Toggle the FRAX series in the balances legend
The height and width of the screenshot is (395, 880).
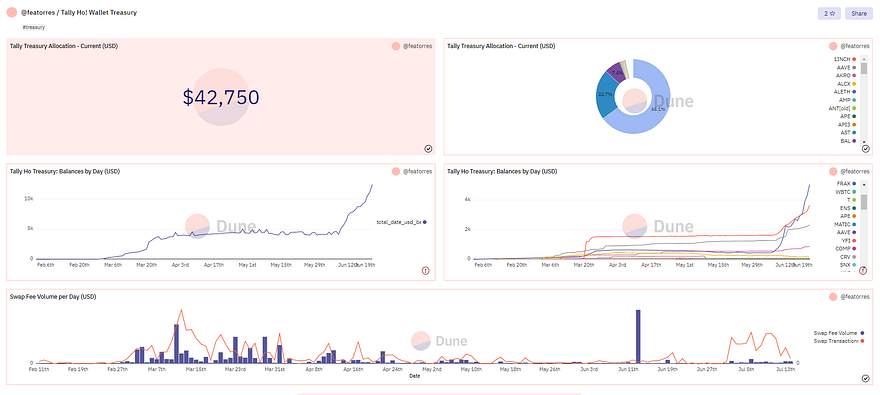click(846, 183)
